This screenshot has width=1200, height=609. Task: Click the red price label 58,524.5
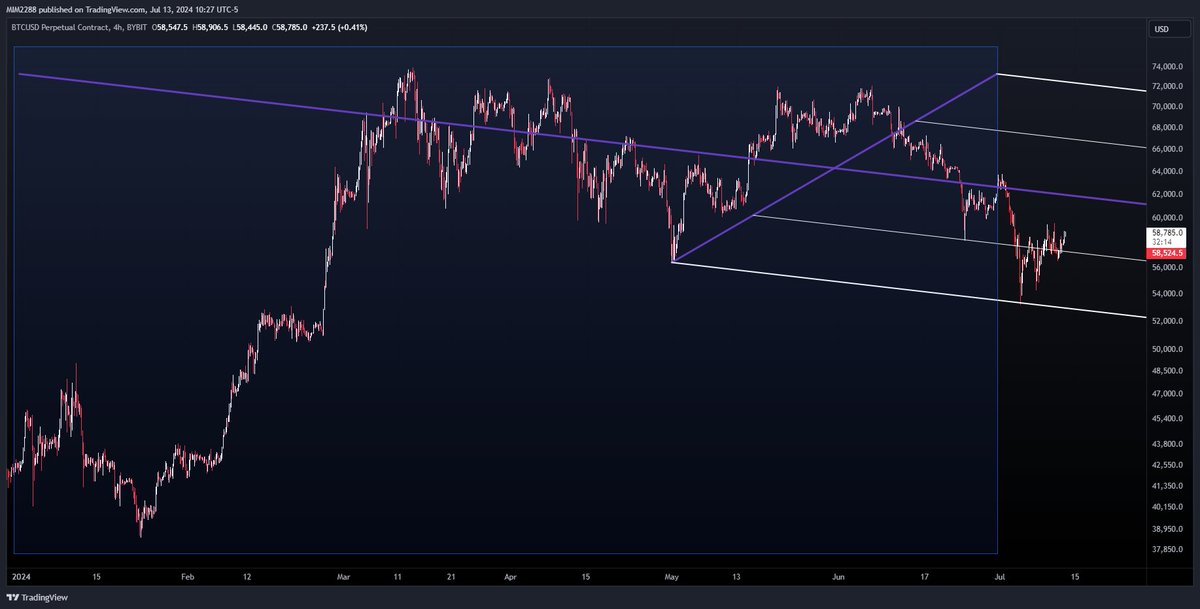(1169, 253)
